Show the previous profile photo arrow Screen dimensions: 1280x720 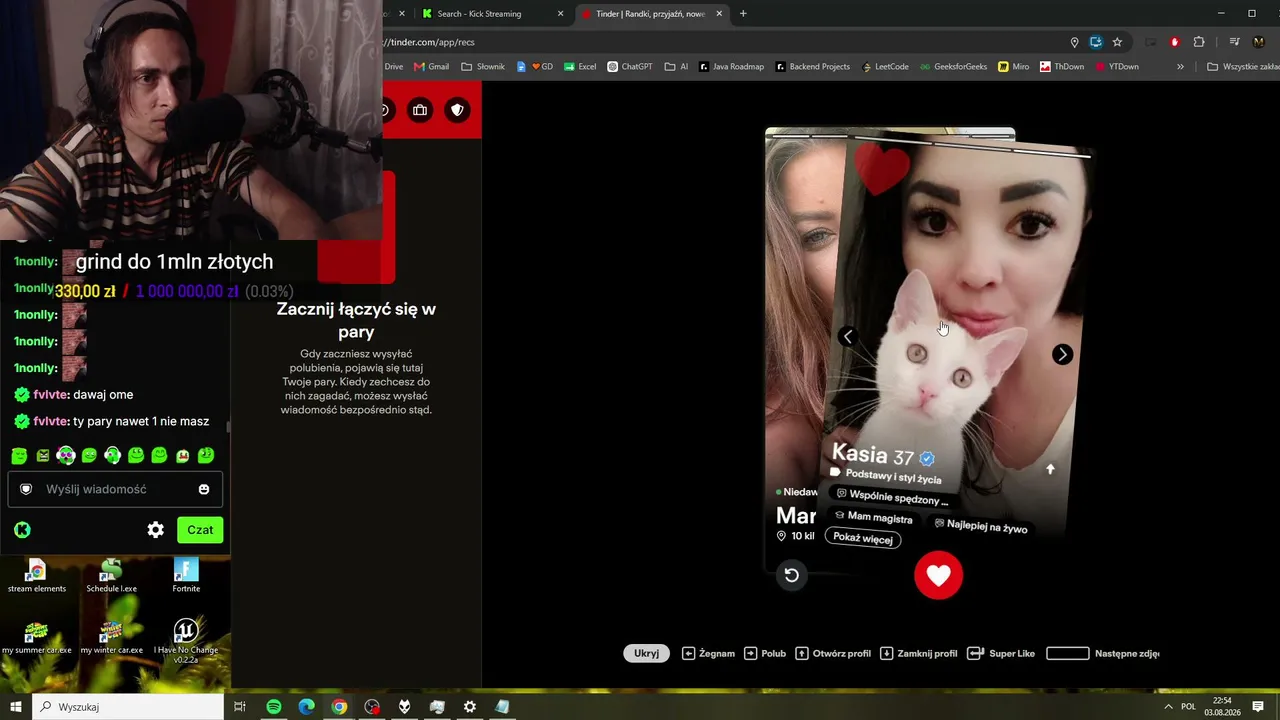click(847, 337)
